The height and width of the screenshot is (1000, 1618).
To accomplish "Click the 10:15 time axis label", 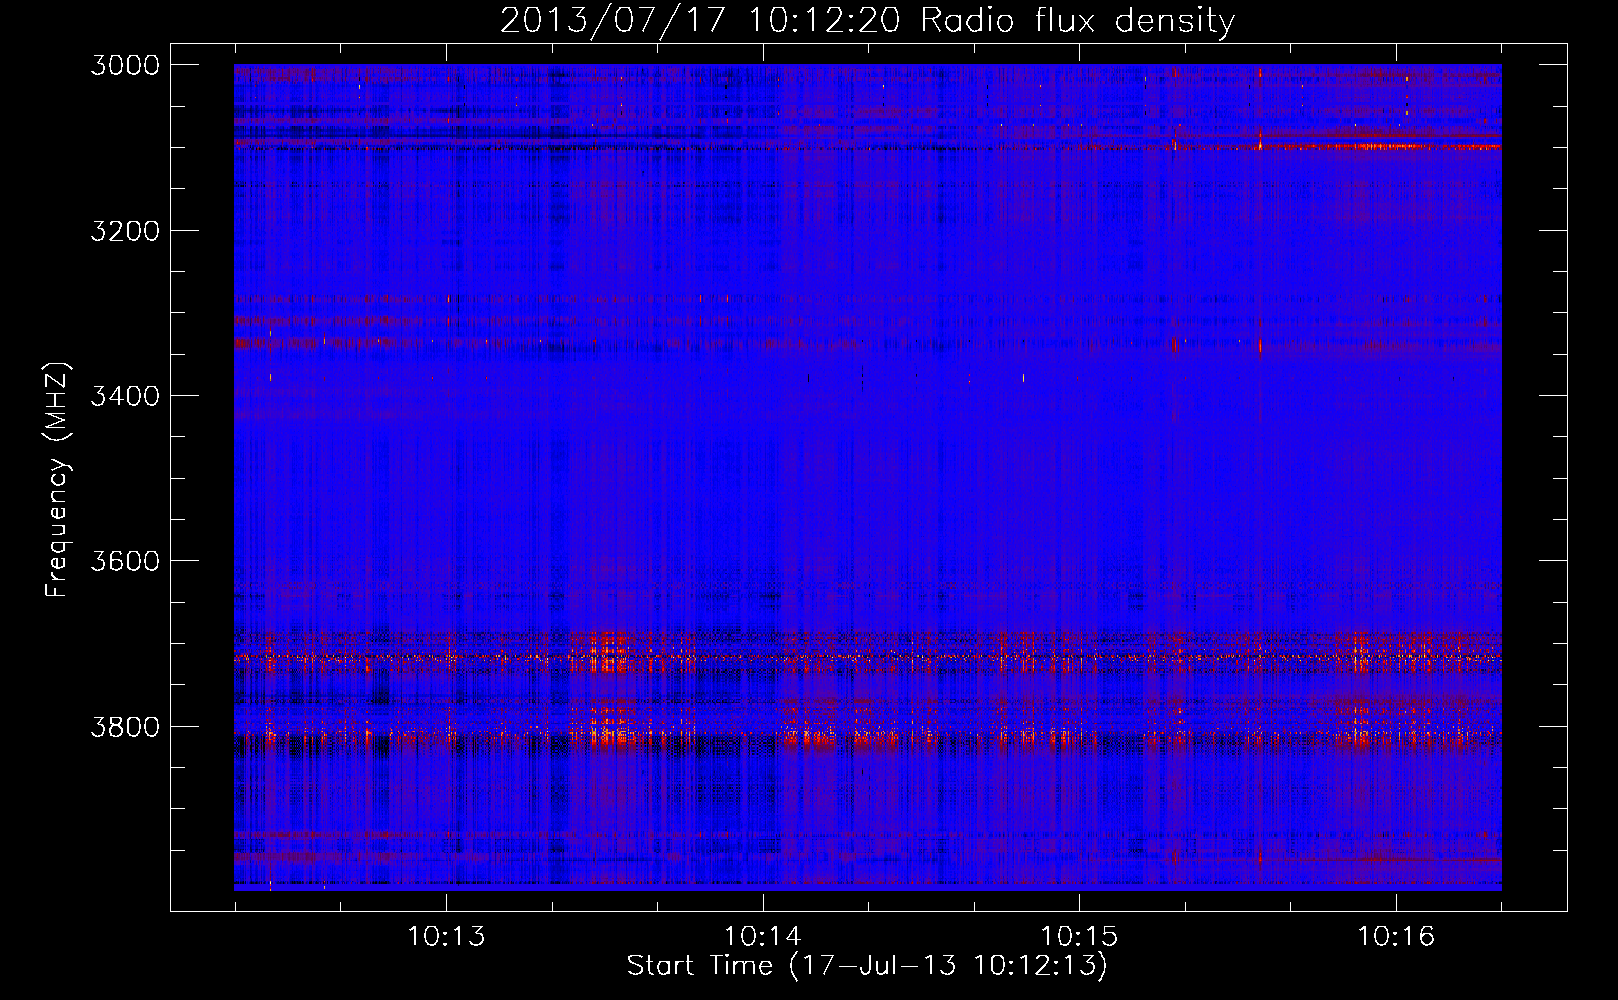I will coord(1079,937).
